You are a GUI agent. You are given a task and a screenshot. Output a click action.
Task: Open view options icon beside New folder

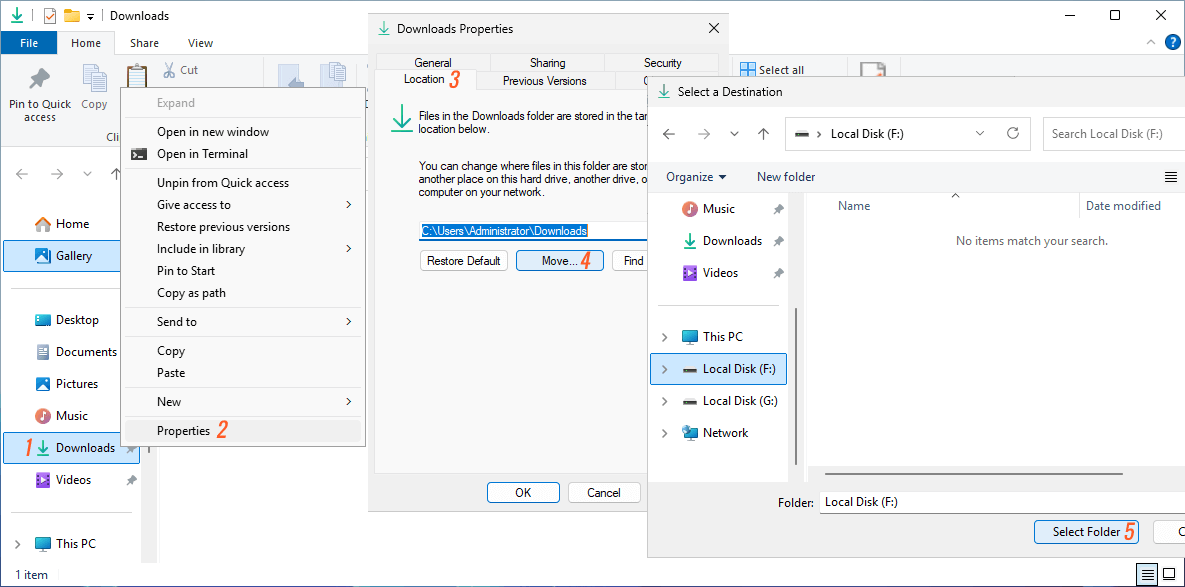[x=1171, y=177]
